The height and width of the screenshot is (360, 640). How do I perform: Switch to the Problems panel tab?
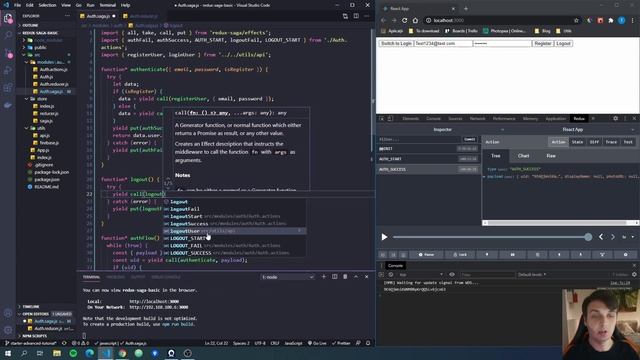[115, 277]
